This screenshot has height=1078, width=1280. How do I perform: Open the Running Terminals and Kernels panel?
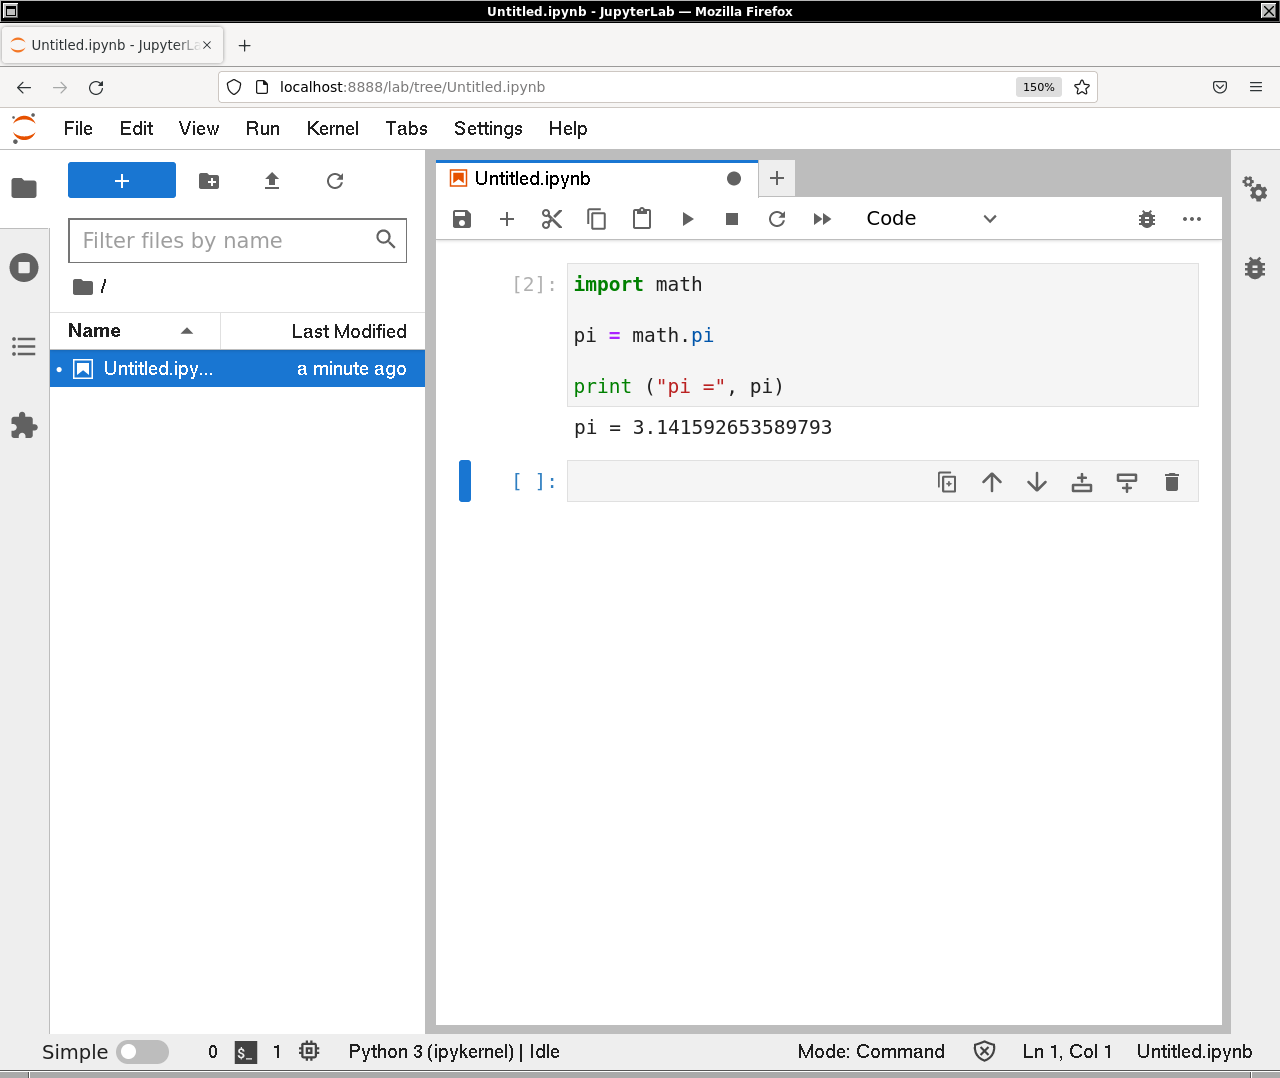tap(24, 268)
